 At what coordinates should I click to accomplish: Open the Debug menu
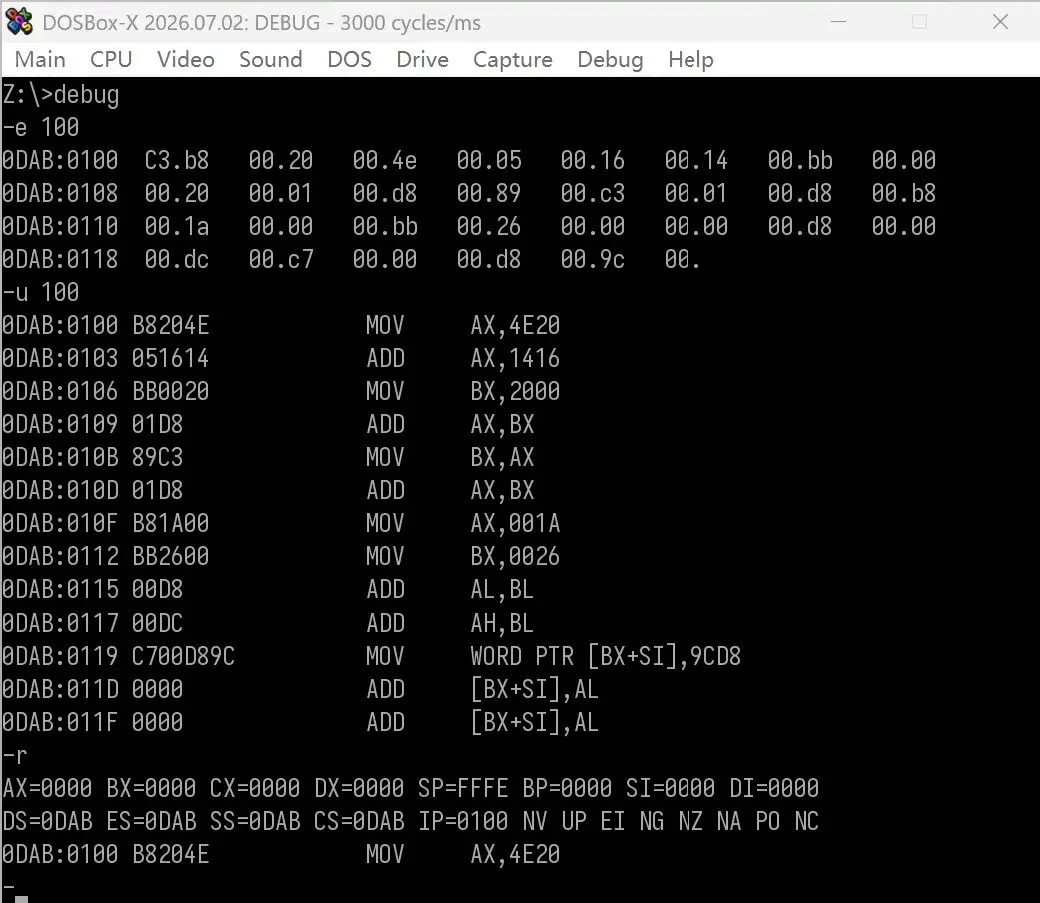pos(610,60)
